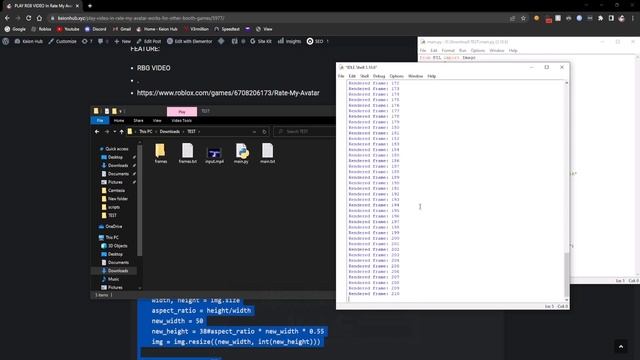The image size is (640, 360).
Task: Expand the File Explorer address history dropdown
Action: 254,131
